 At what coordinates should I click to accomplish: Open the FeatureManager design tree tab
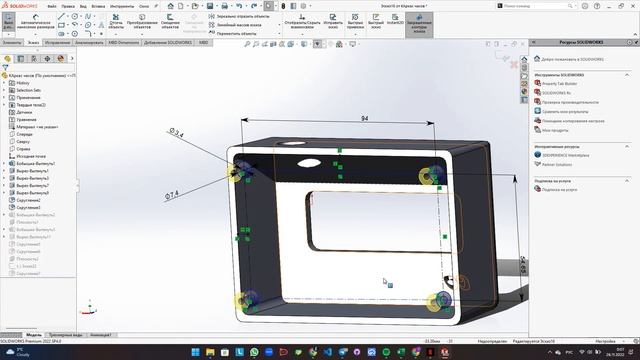click(7, 59)
